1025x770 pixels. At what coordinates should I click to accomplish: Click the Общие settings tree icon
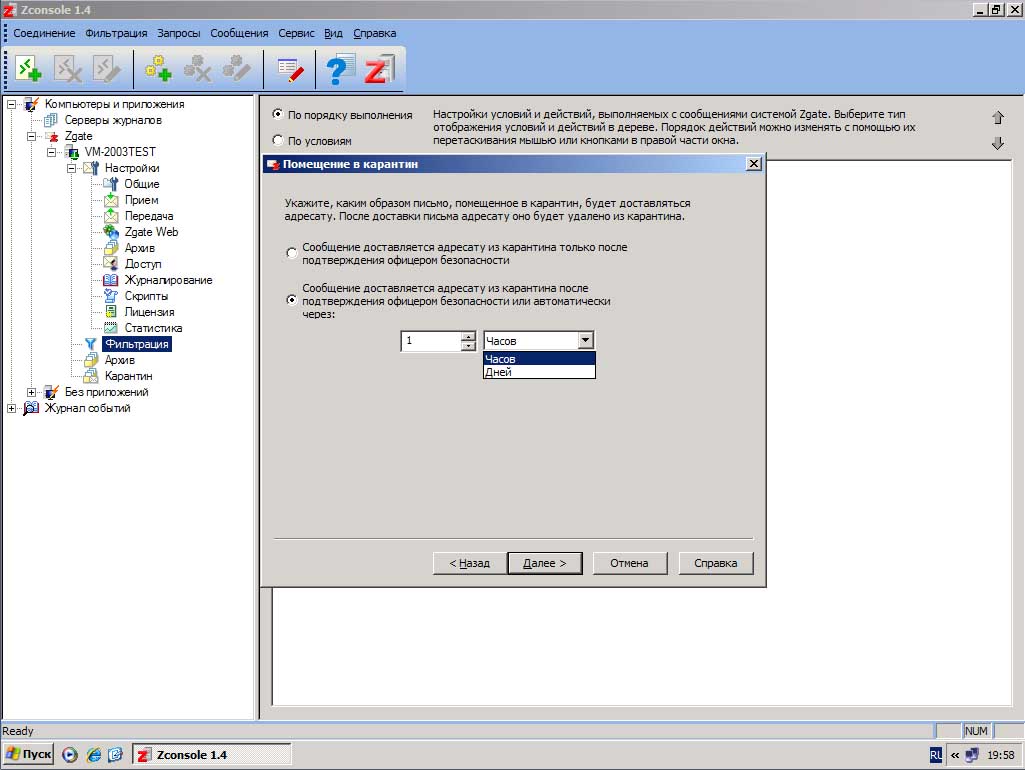[x=111, y=184]
